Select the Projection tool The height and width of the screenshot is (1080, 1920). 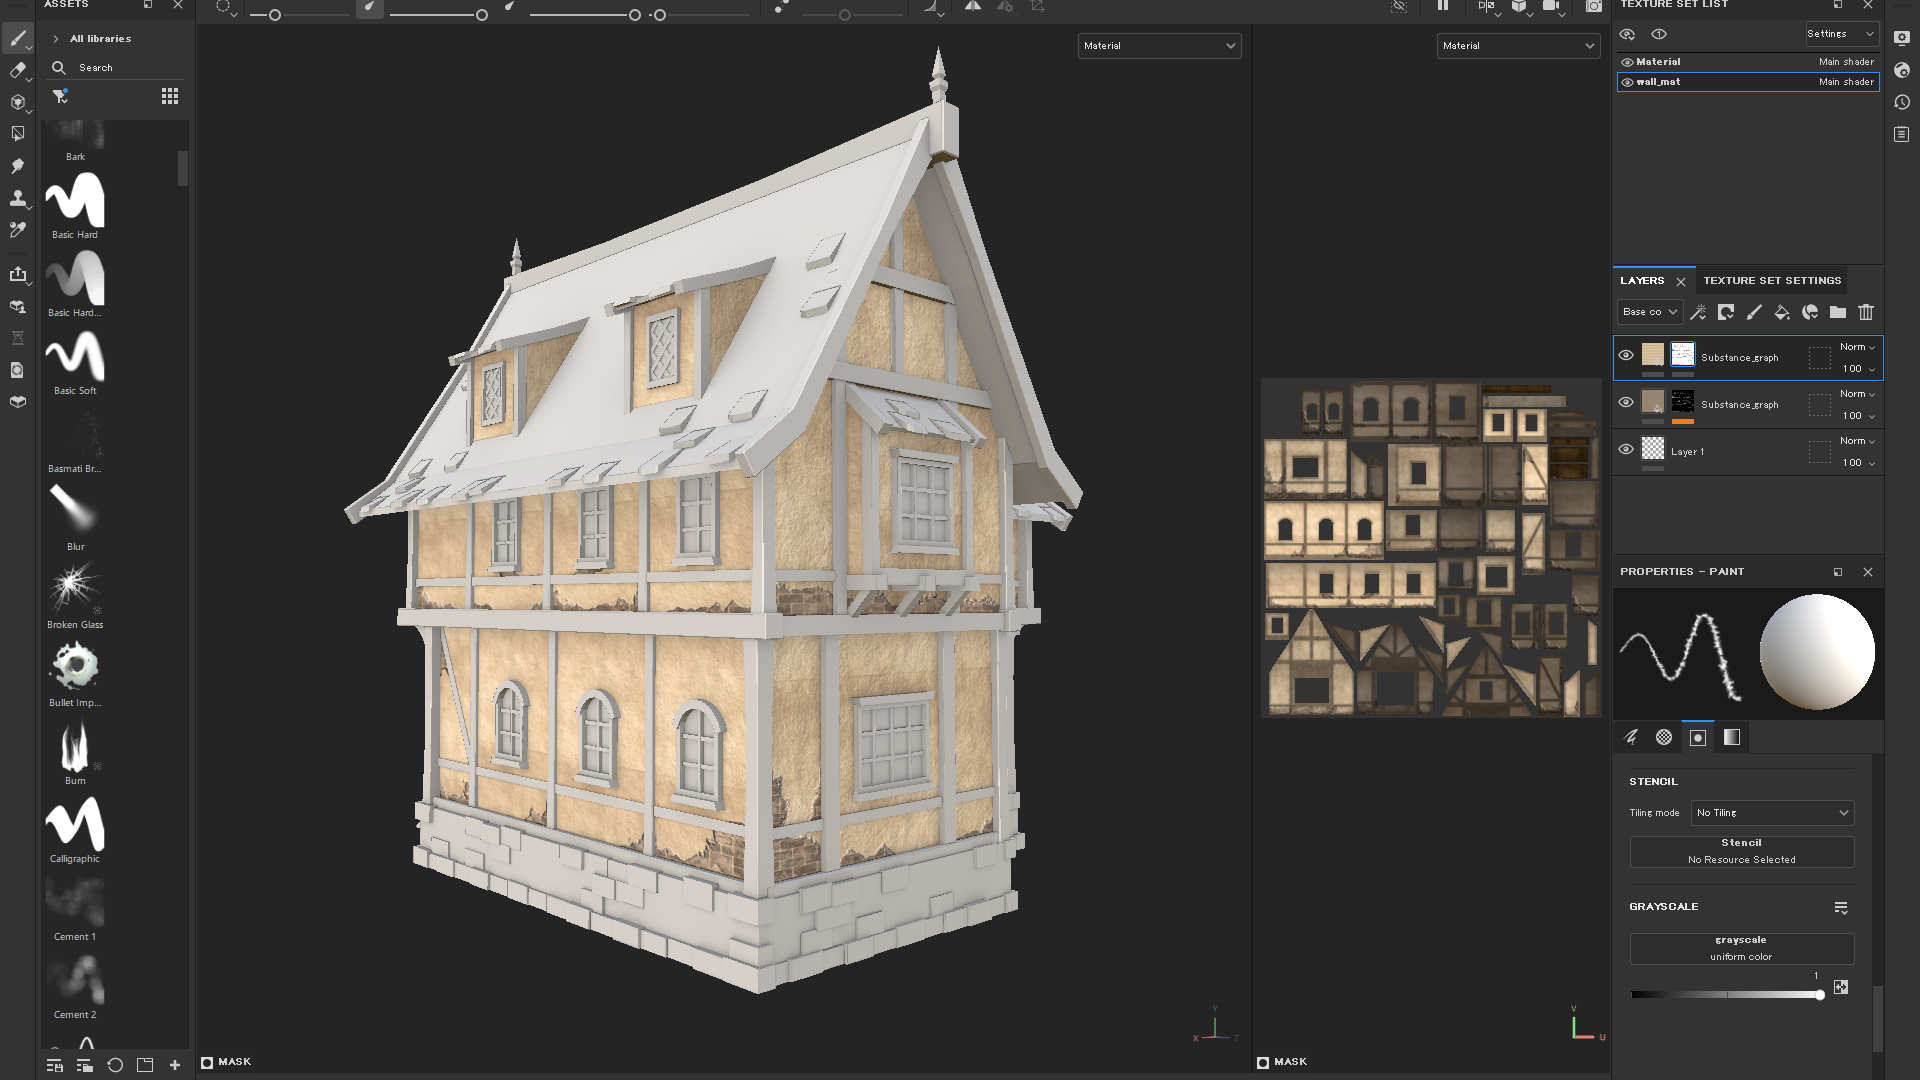tap(17, 102)
